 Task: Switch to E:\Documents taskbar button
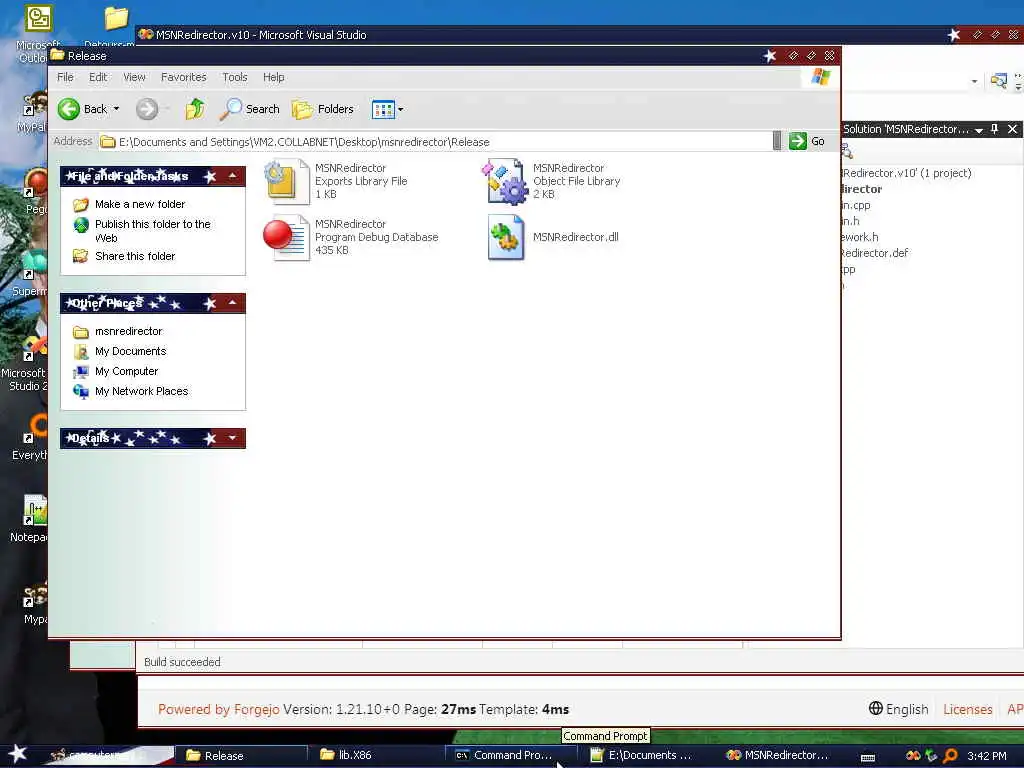click(647, 756)
